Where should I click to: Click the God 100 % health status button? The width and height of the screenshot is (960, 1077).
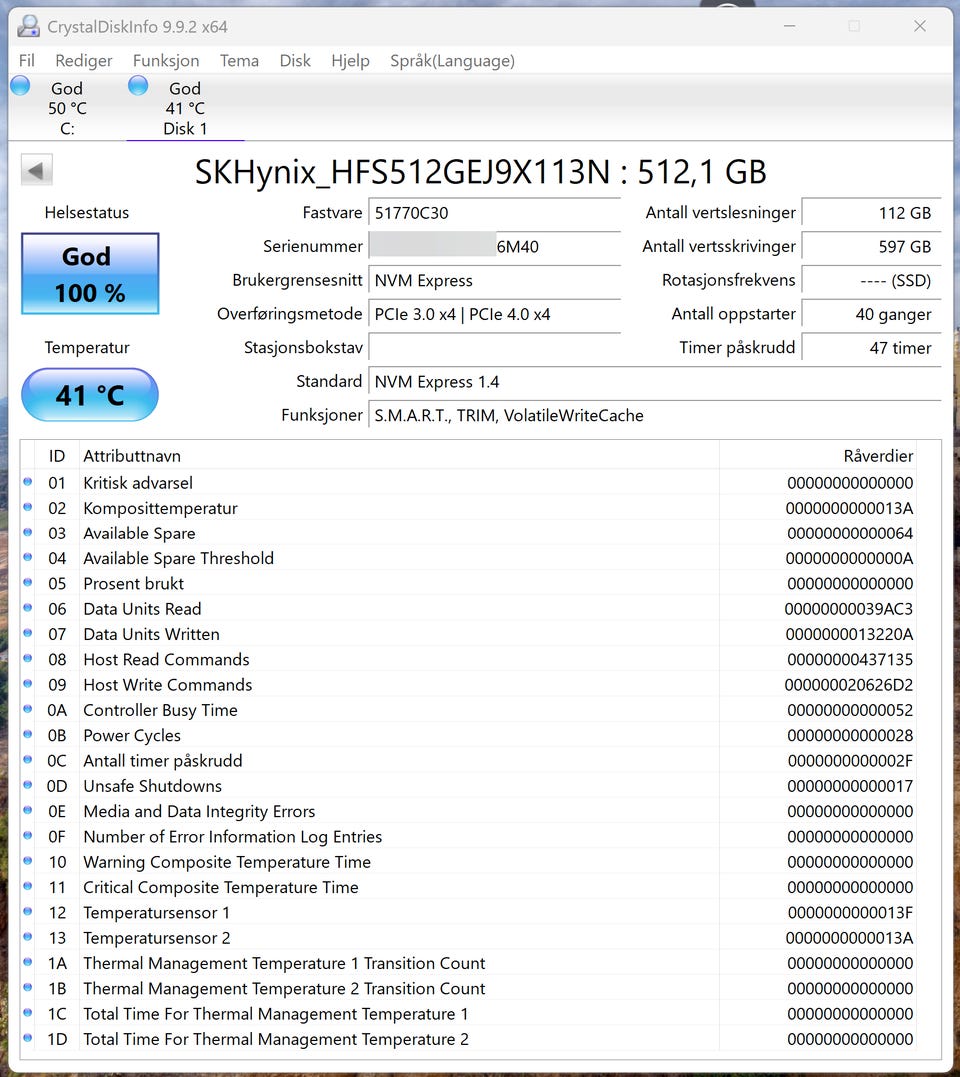point(90,274)
